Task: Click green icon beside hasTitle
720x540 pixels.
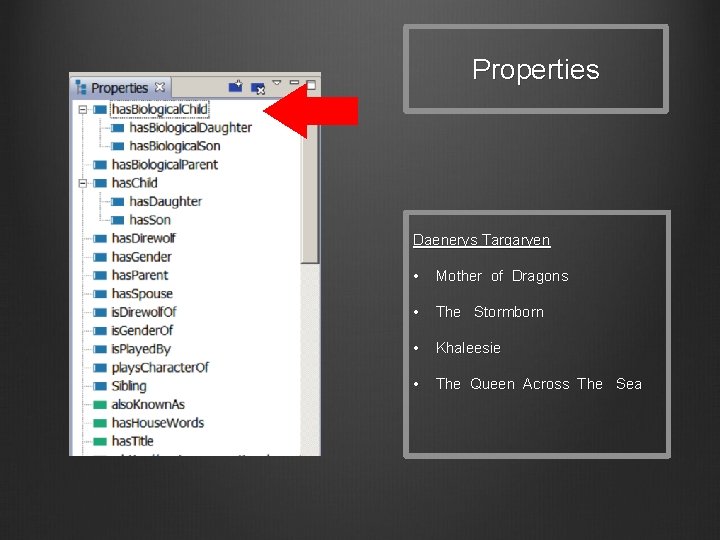Action: pos(100,442)
